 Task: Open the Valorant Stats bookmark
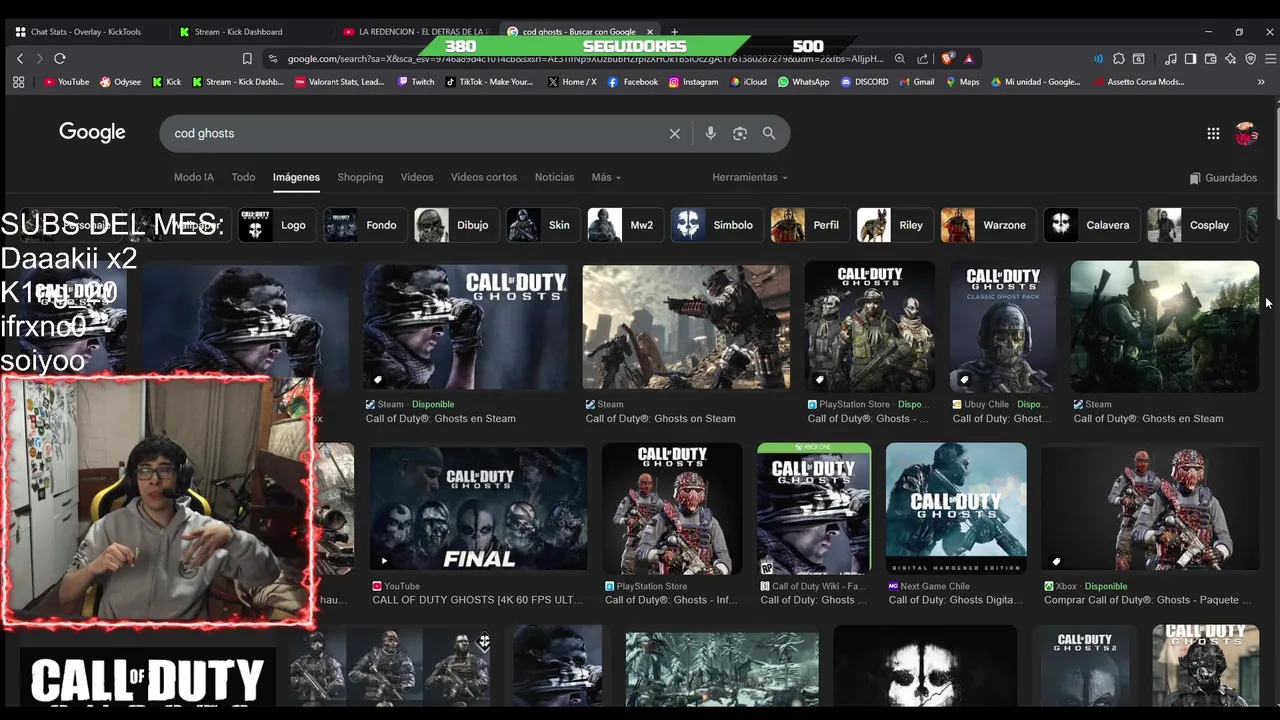pos(340,82)
